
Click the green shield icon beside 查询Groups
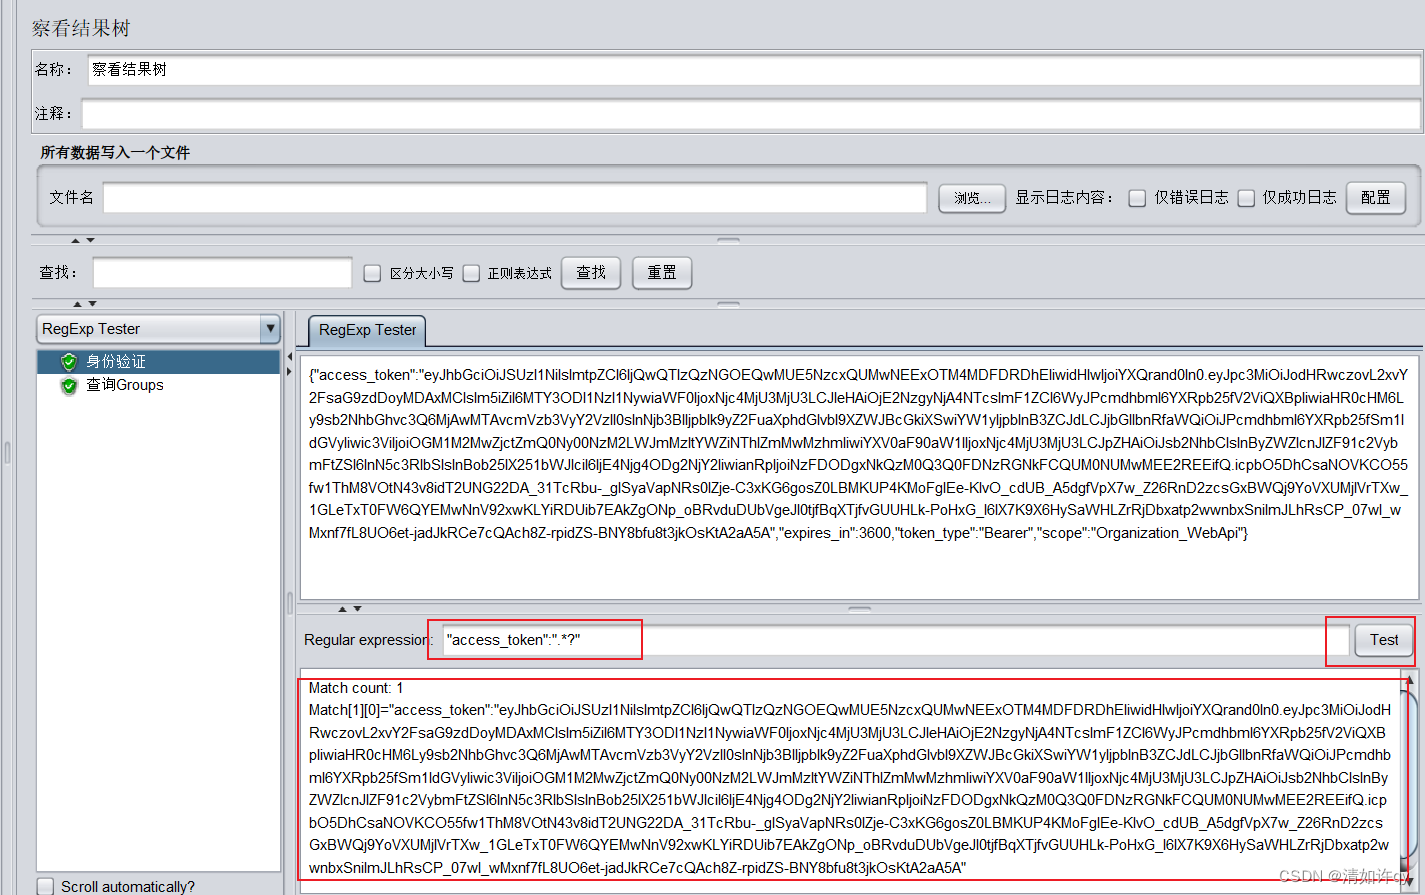click(x=68, y=386)
